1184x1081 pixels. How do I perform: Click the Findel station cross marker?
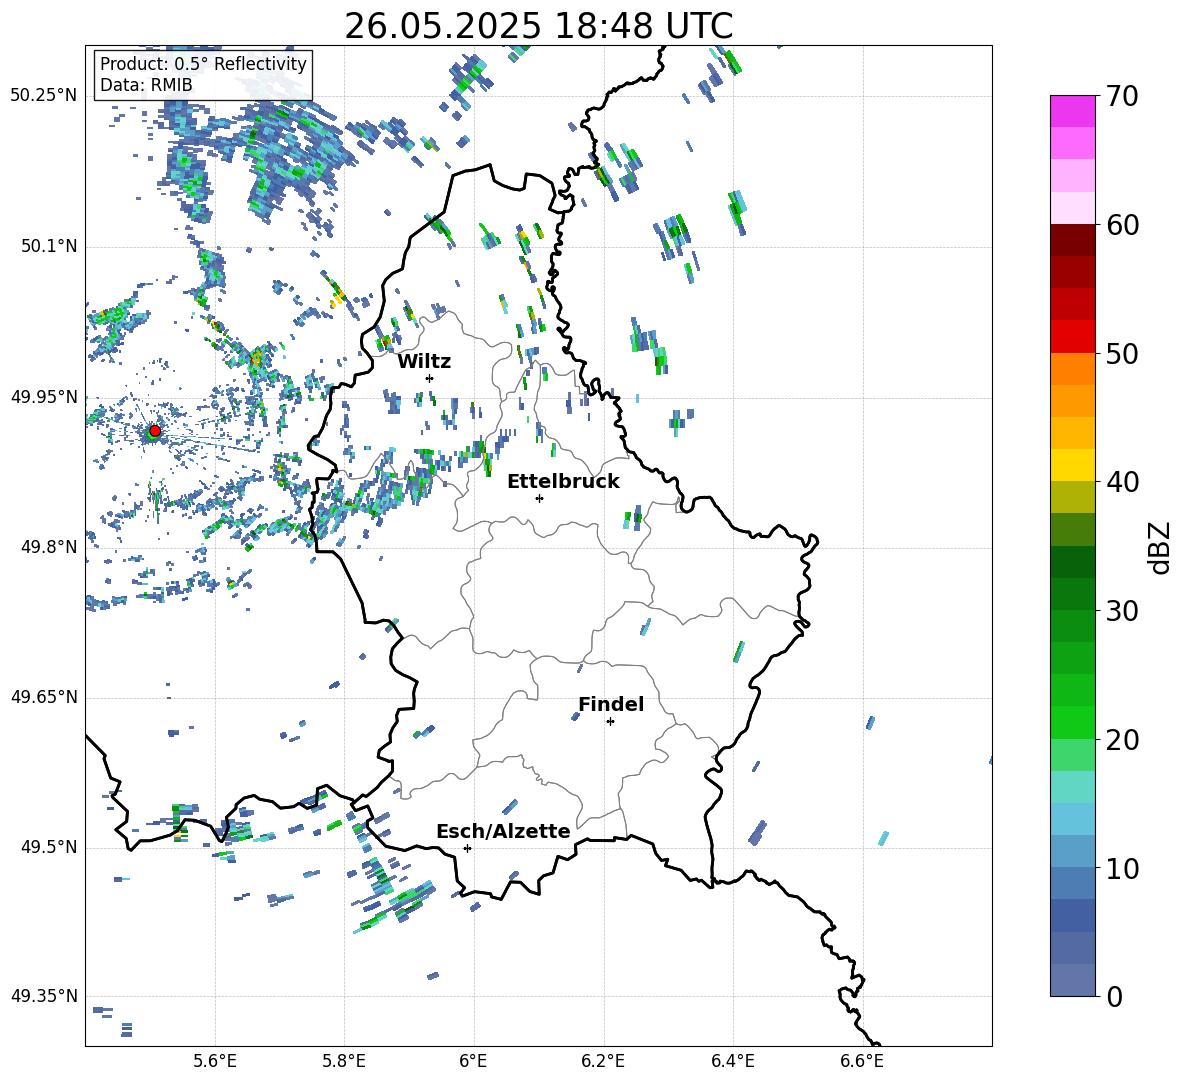(610, 721)
